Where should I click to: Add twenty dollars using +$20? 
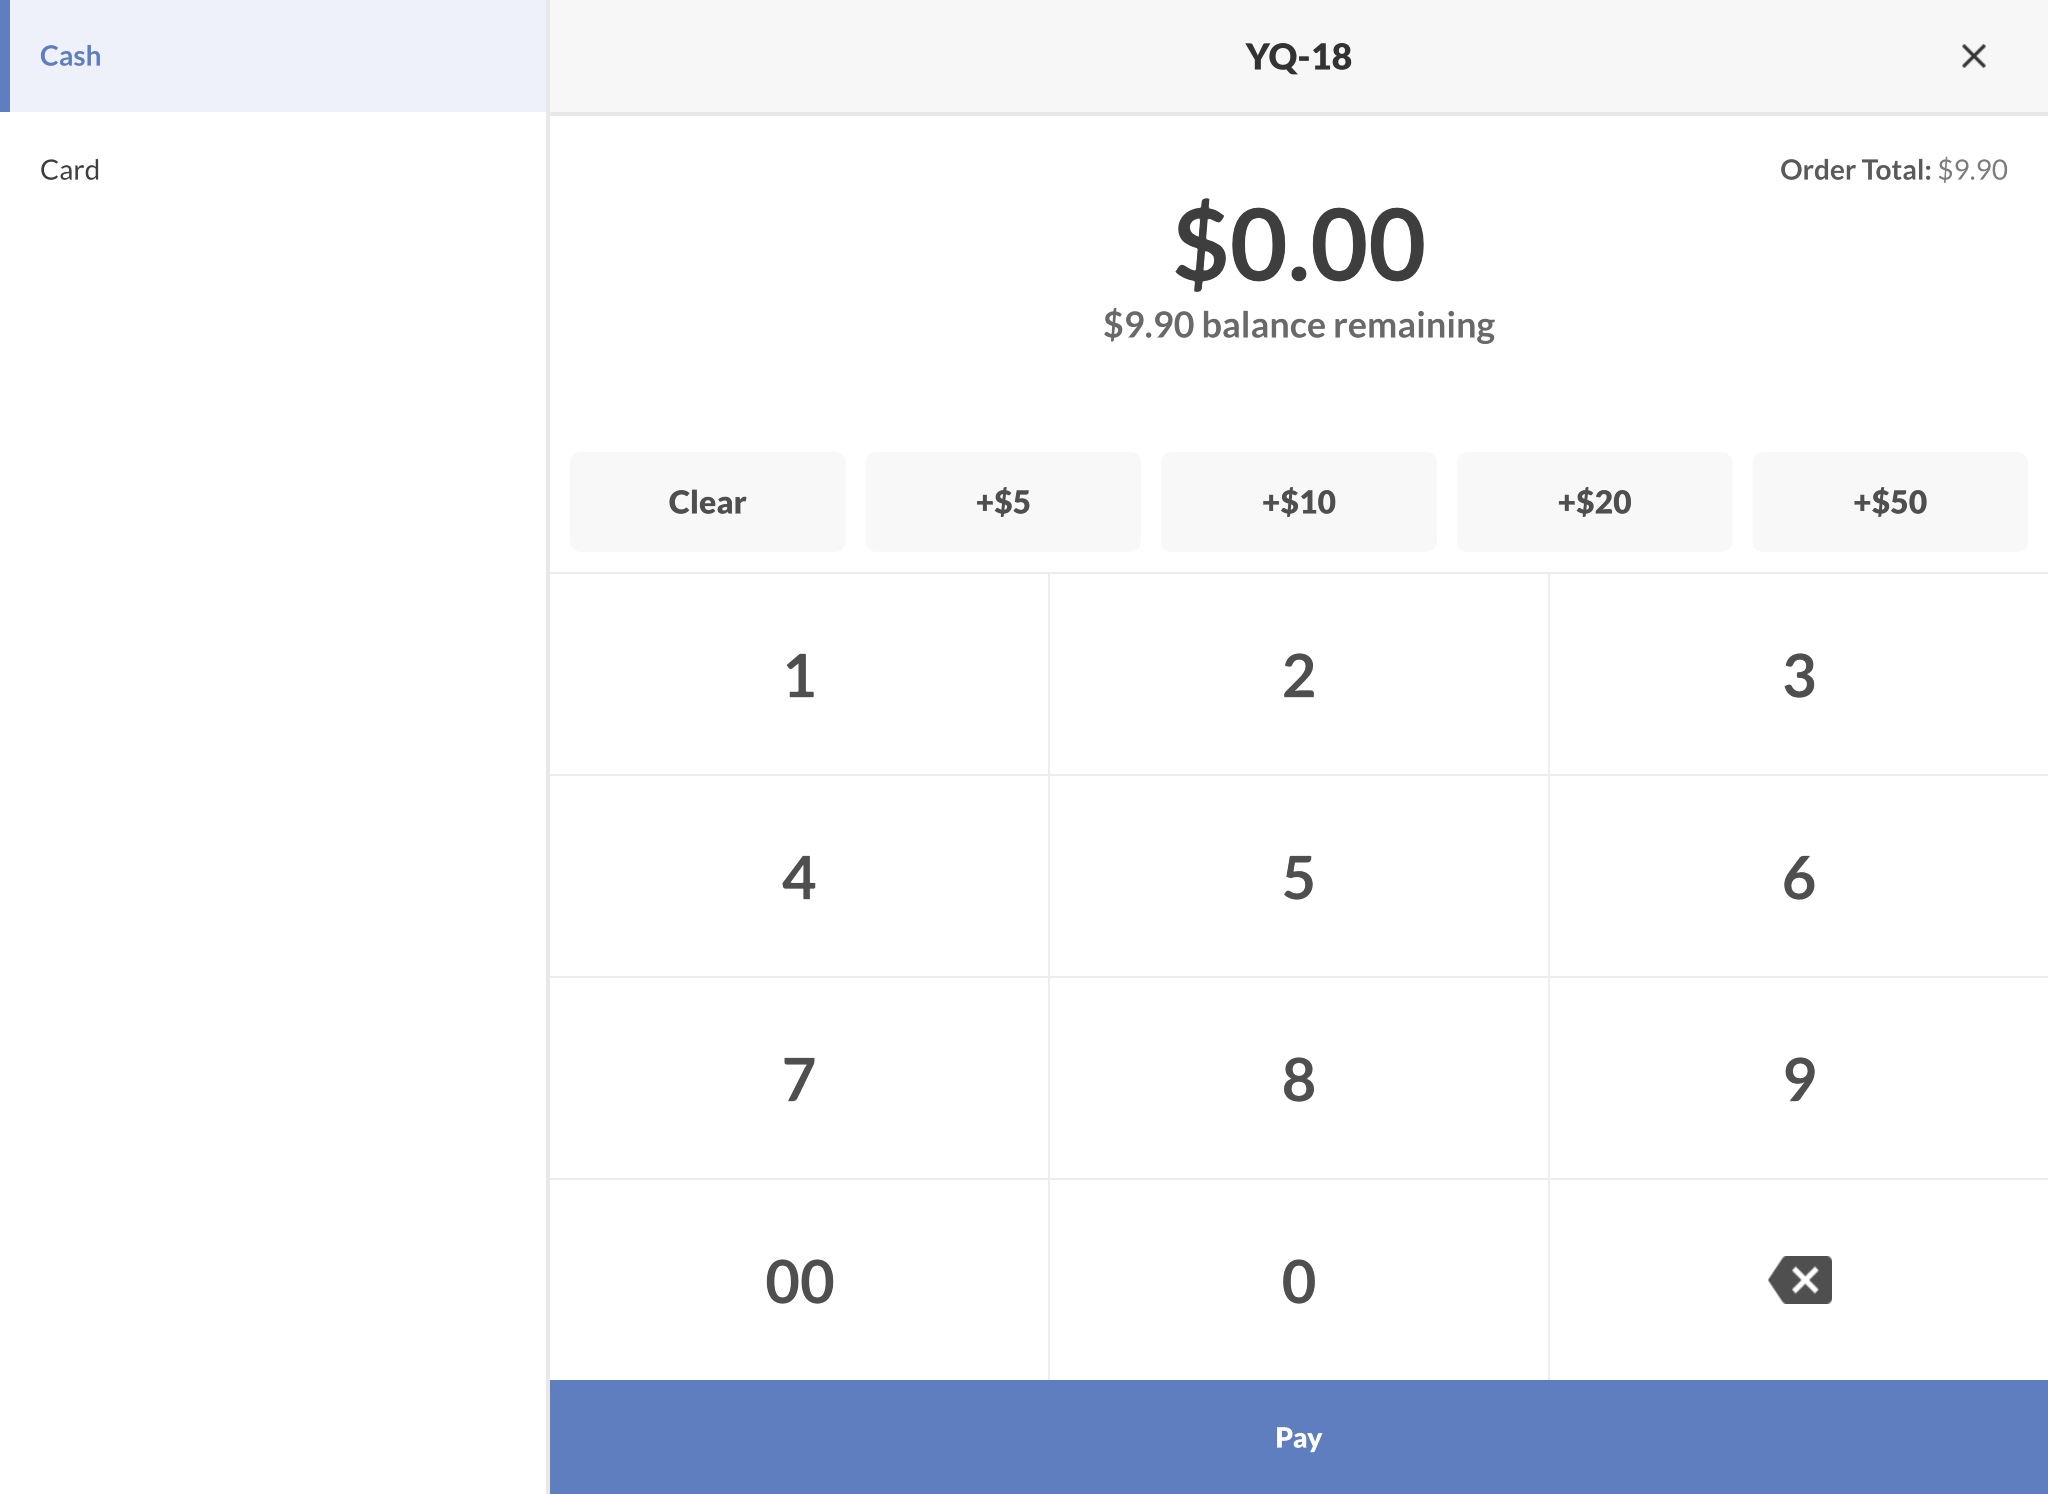(x=1594, y=502)
